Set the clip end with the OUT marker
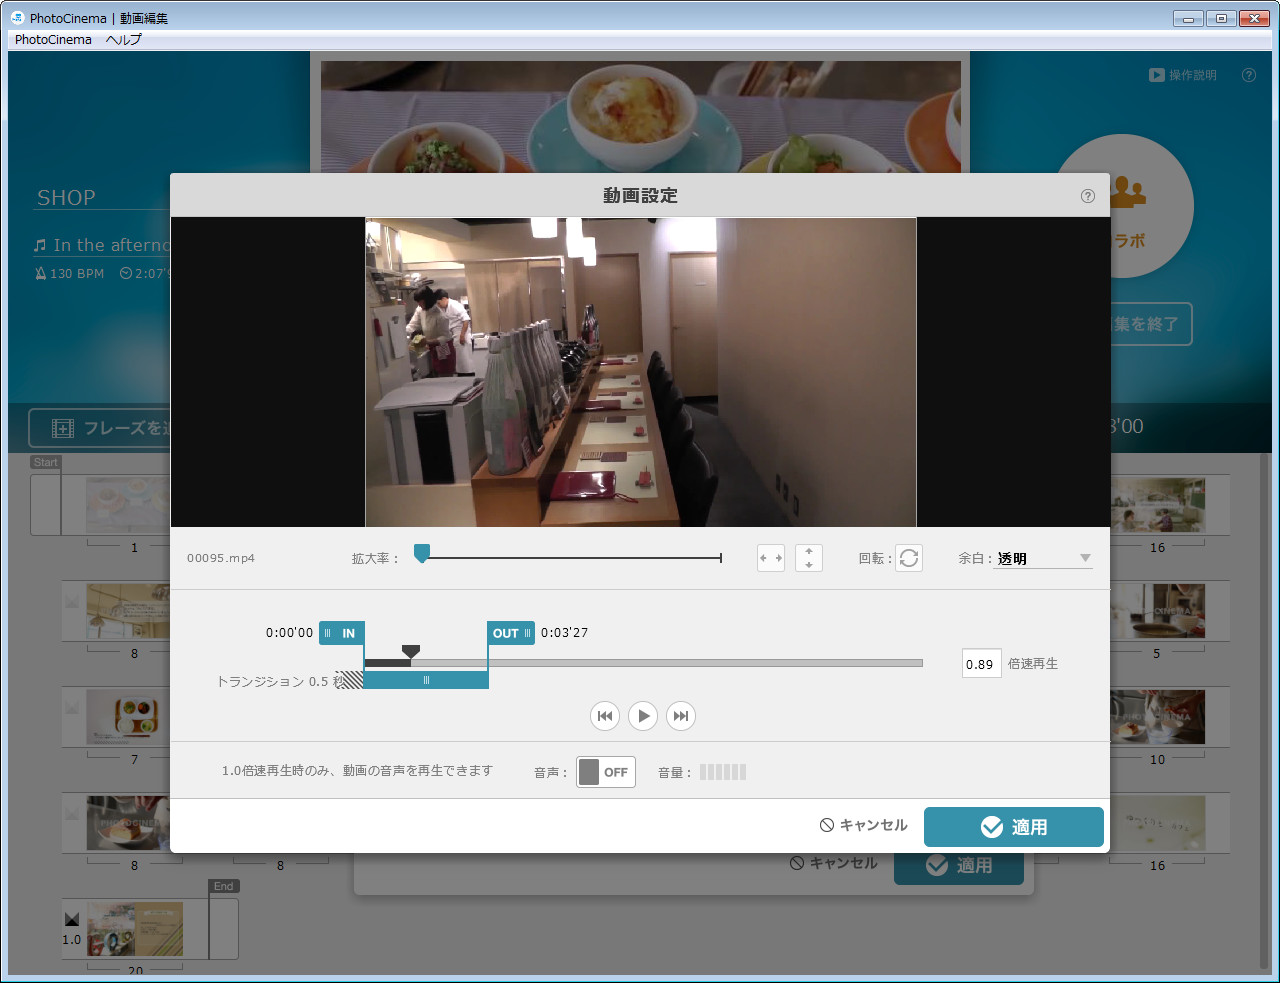The image size is (1280, 983). click(510, 632)
